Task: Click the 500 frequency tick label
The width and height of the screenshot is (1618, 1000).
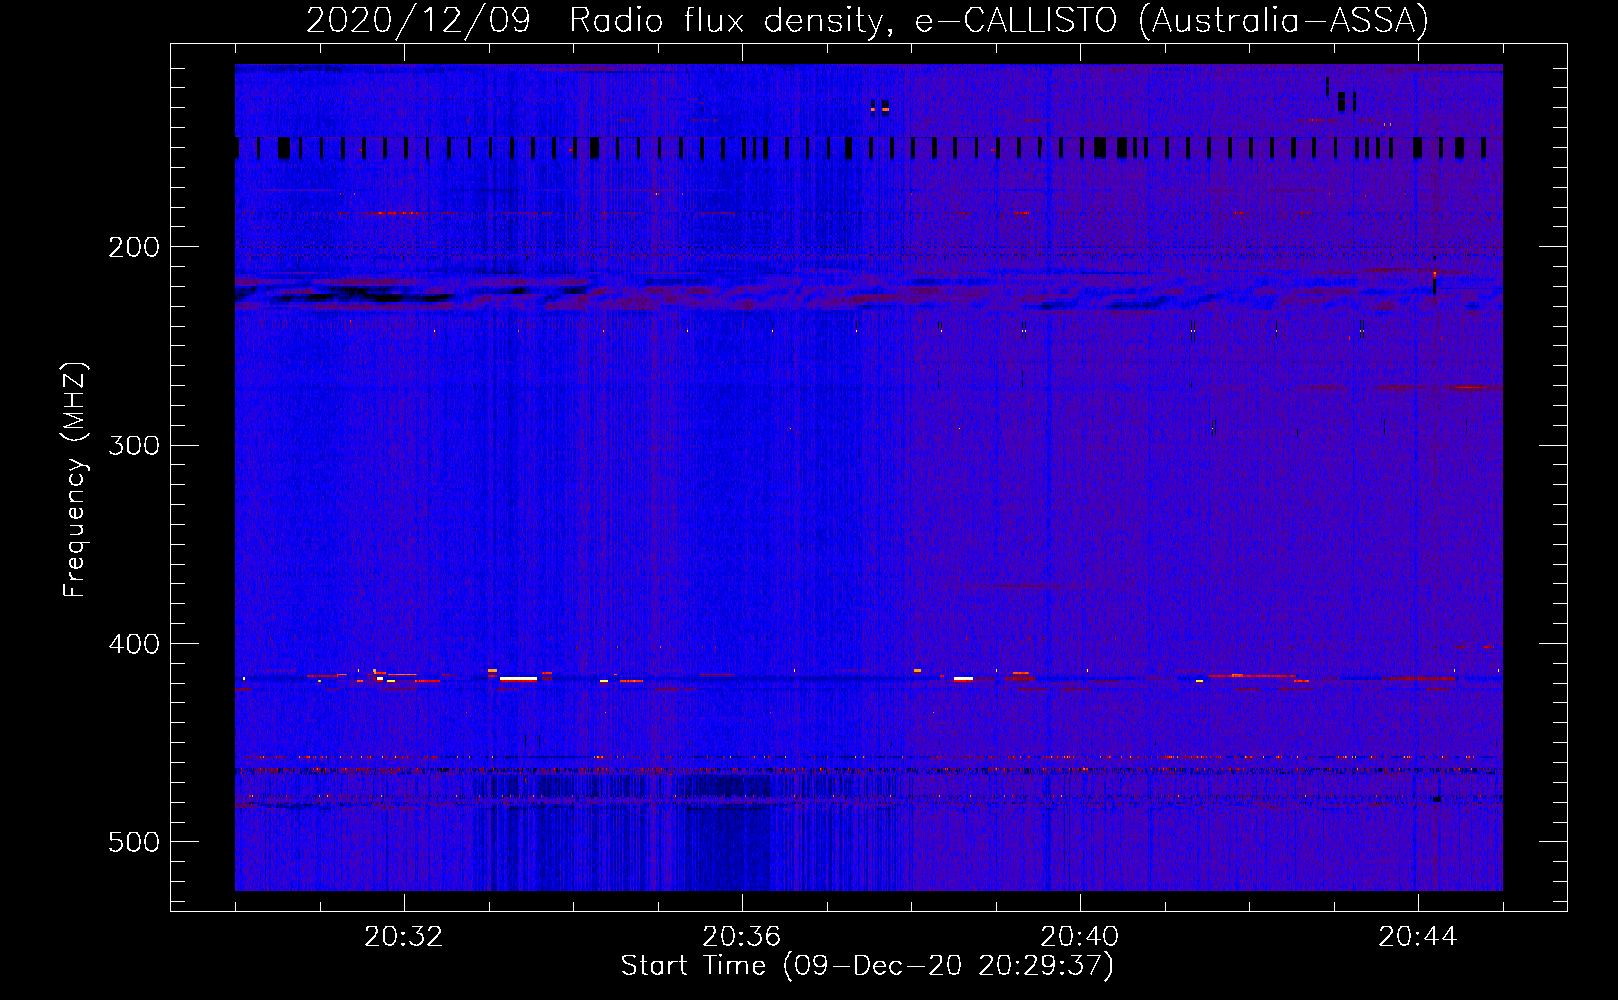Action: click(x=134, y=842)
